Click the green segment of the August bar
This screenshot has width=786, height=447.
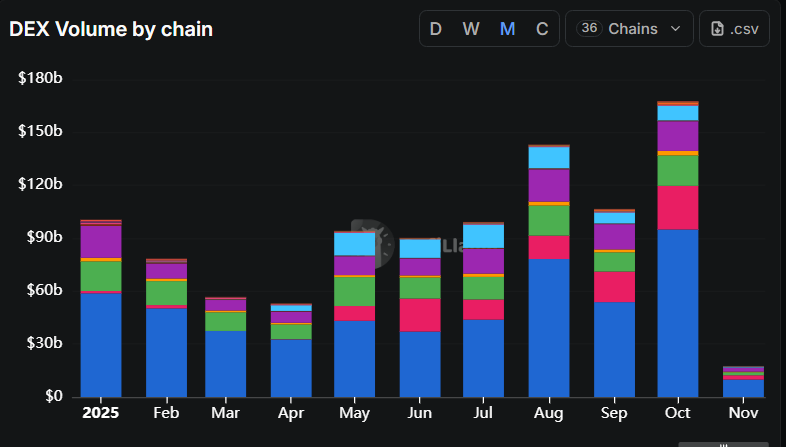549,219
